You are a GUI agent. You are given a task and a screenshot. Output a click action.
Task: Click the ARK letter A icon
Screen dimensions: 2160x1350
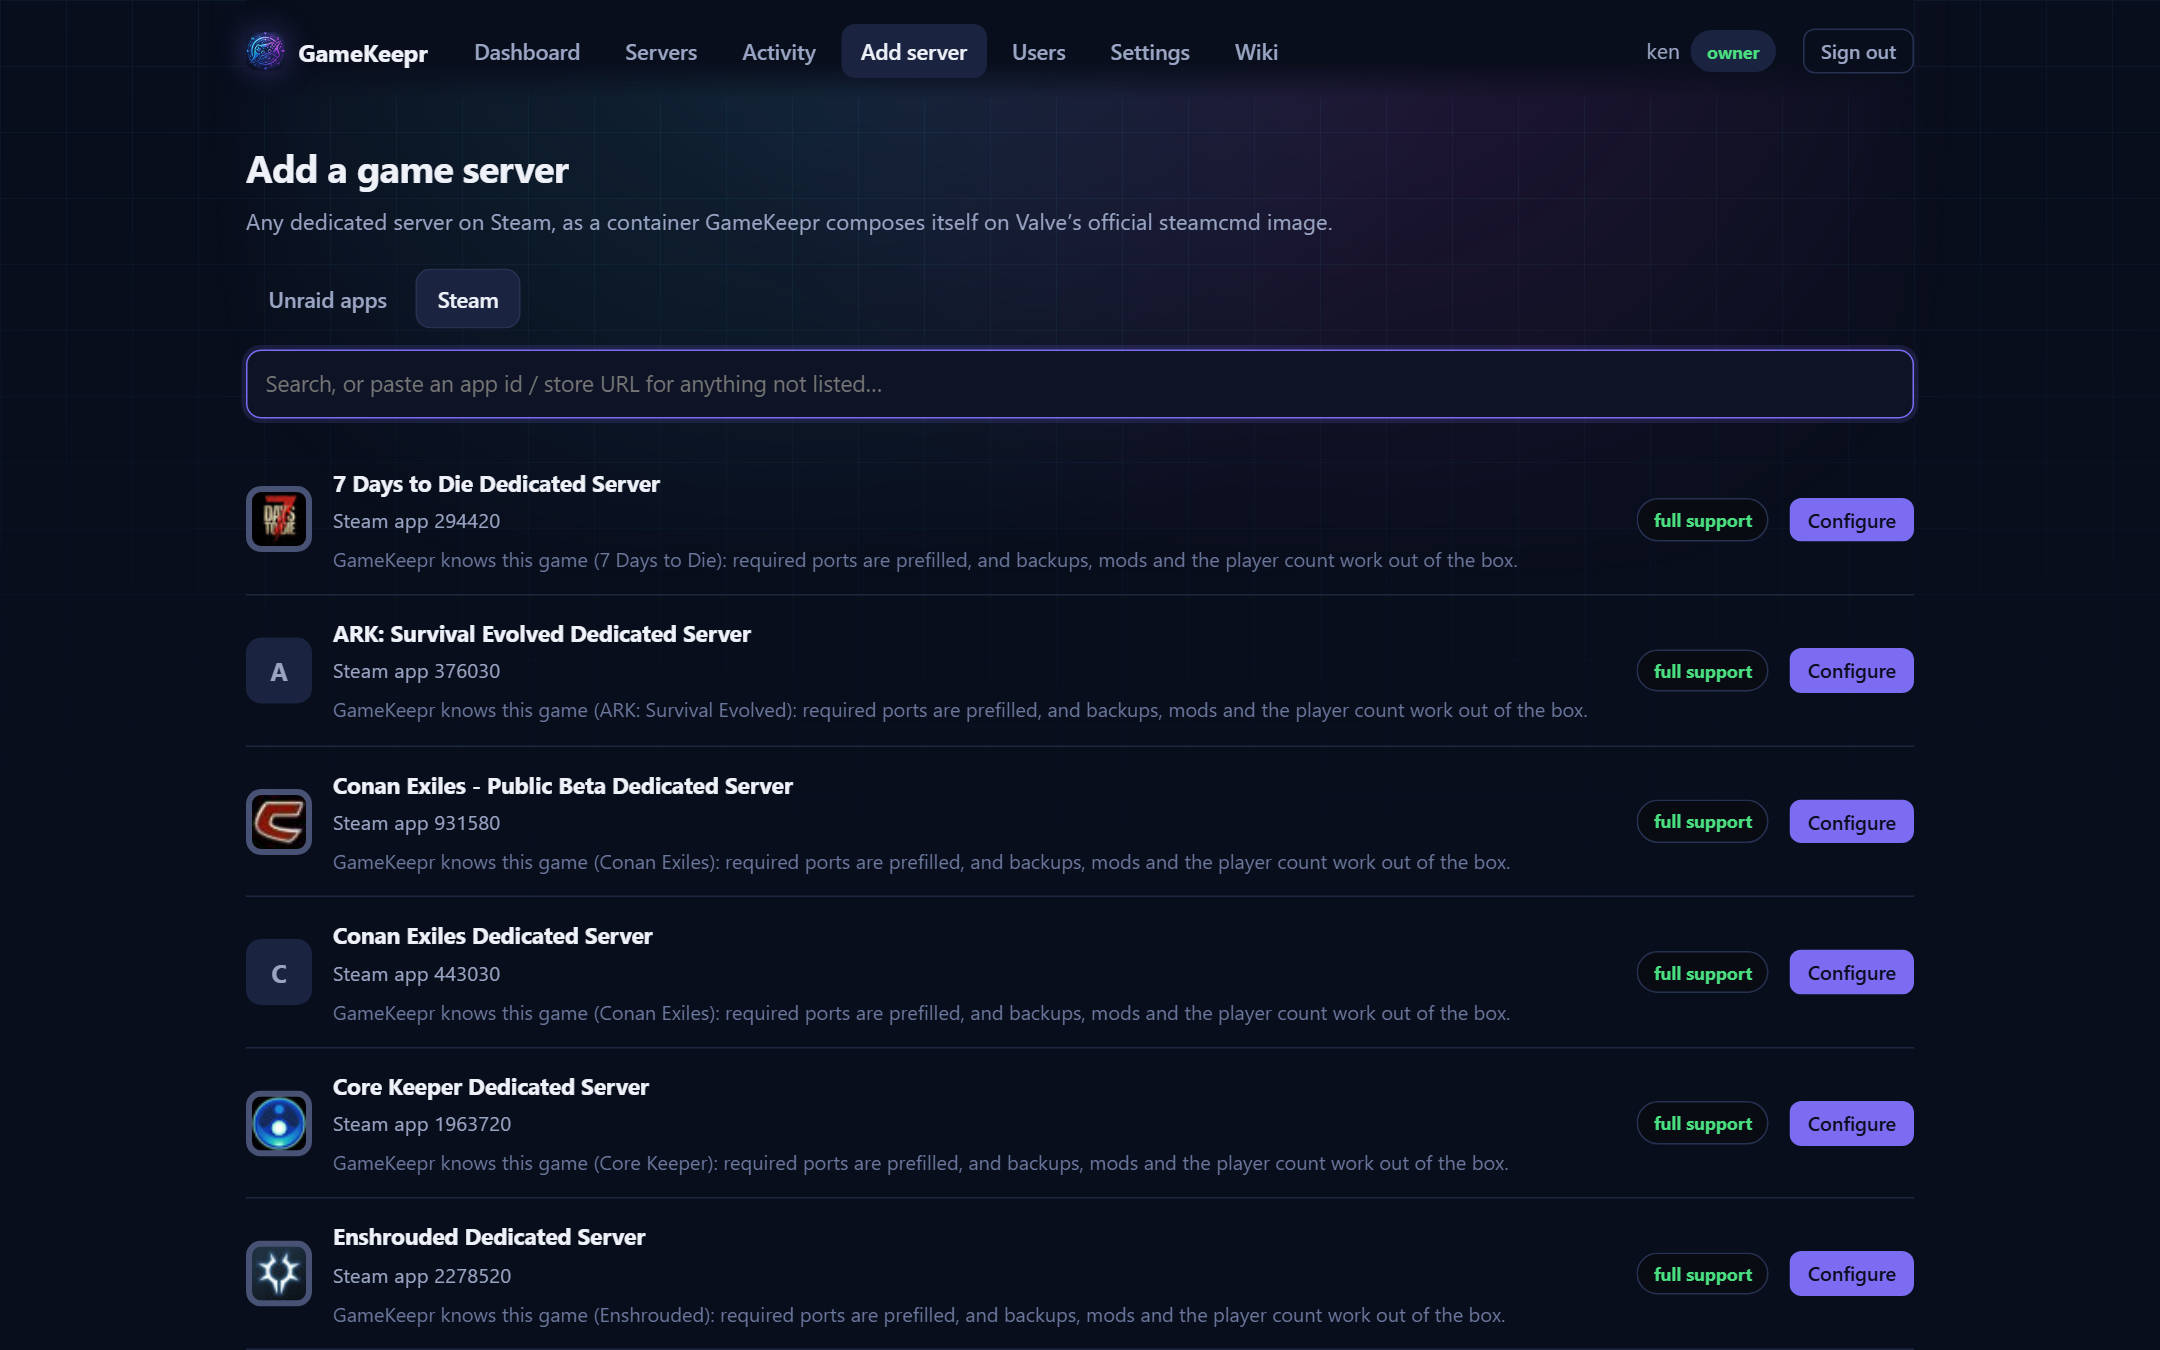[x=279, y=671]
